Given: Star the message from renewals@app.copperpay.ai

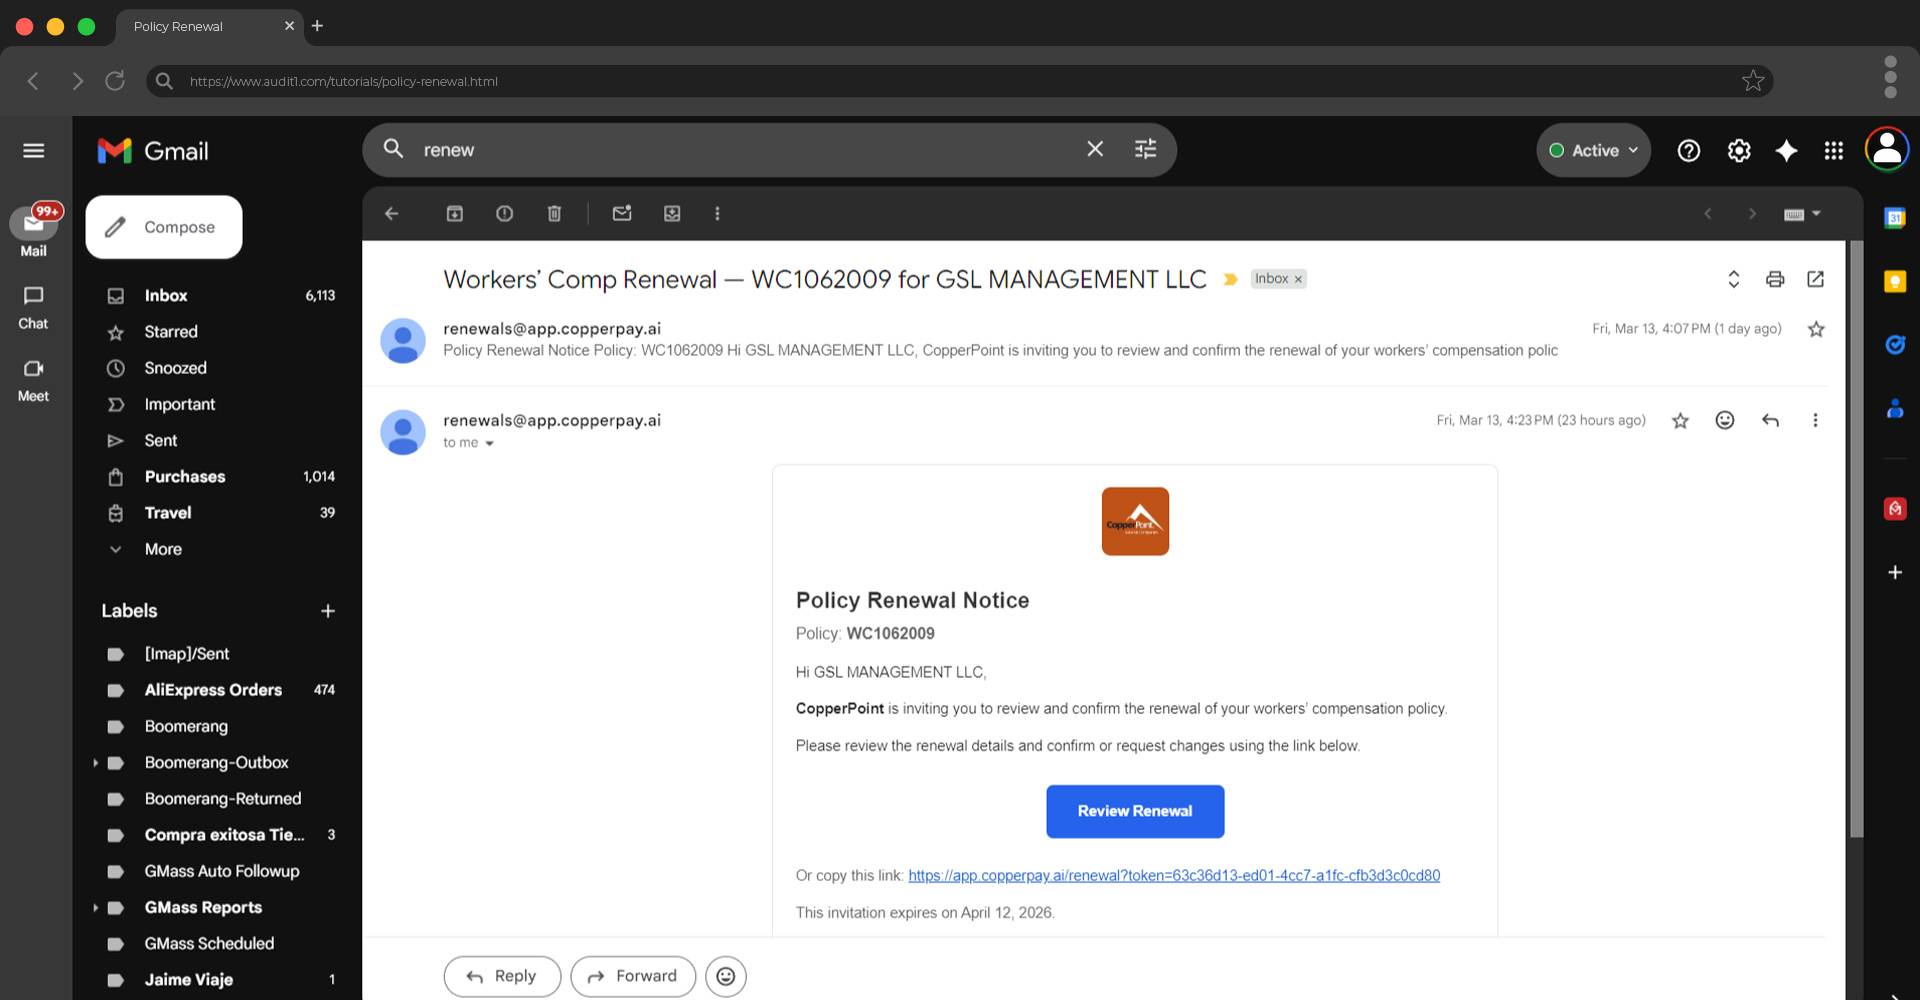Looking at the screenshot, I should tap(1681, 420).
